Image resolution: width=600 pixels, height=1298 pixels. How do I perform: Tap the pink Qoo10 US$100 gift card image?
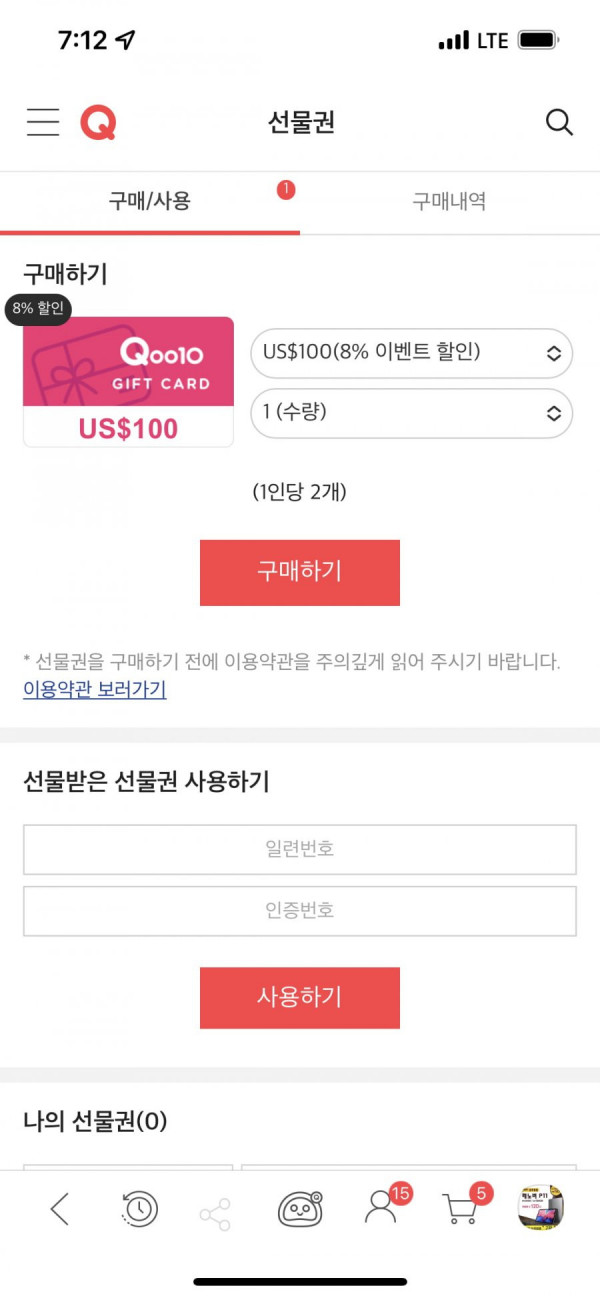pyautogui.click(x=128, y=382)
